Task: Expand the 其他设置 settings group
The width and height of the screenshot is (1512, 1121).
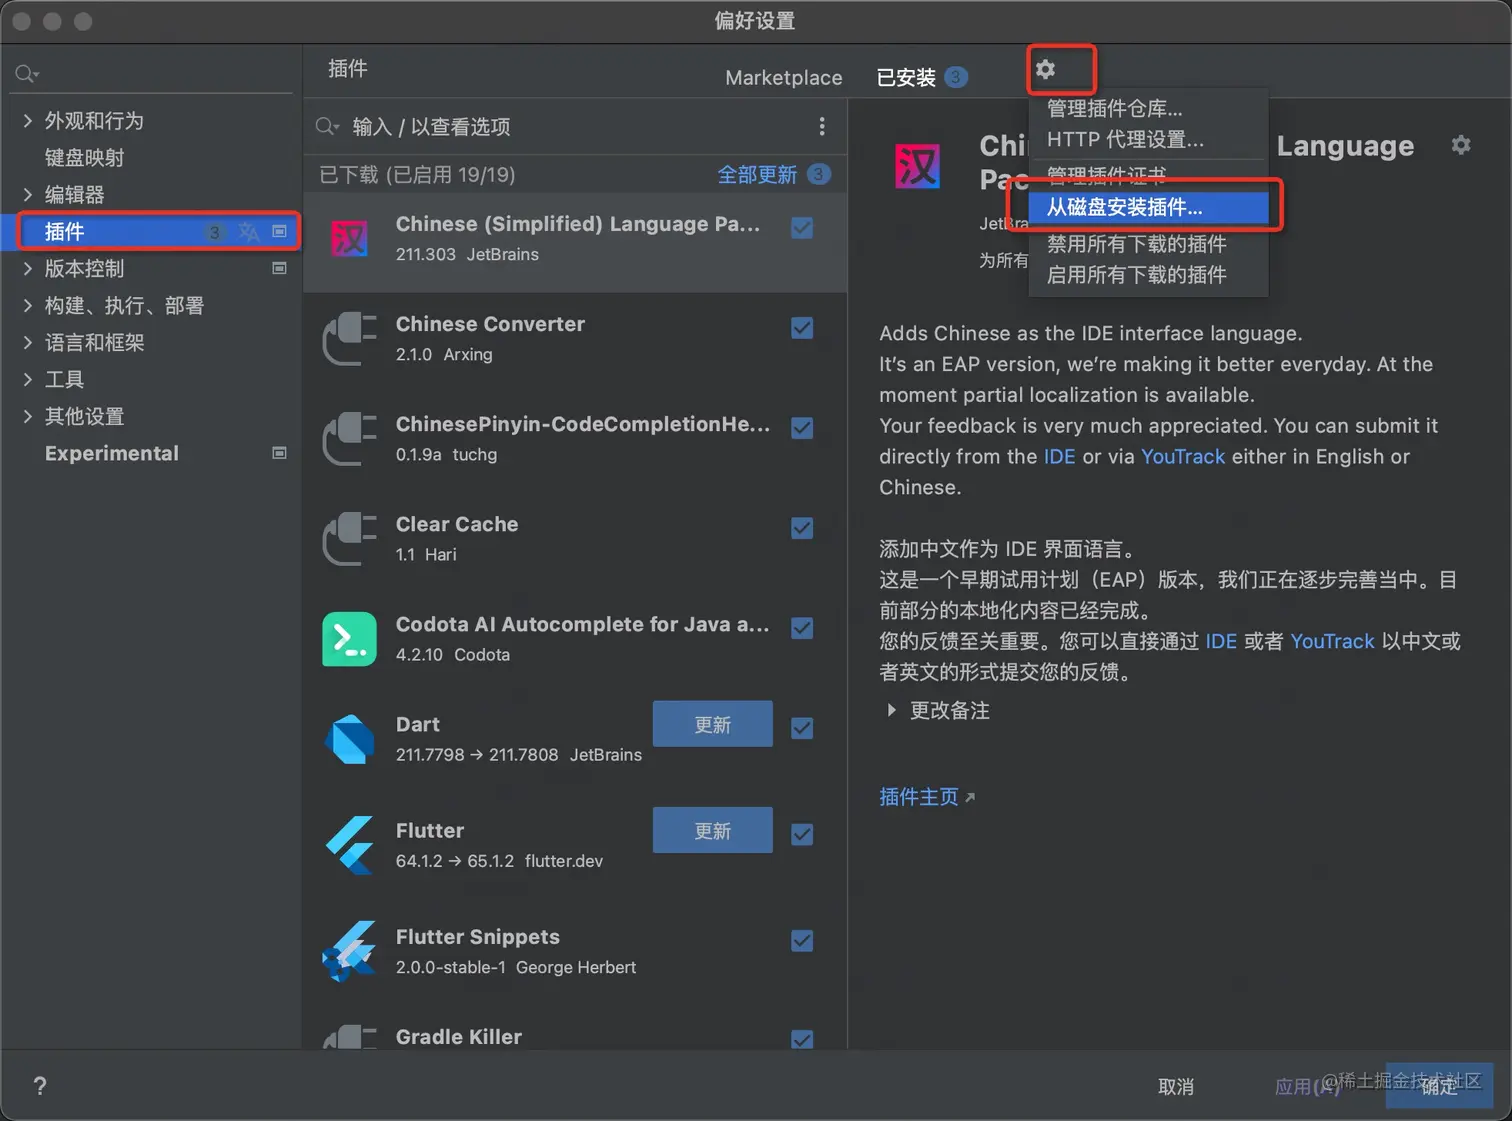Action: click(28, 416)
